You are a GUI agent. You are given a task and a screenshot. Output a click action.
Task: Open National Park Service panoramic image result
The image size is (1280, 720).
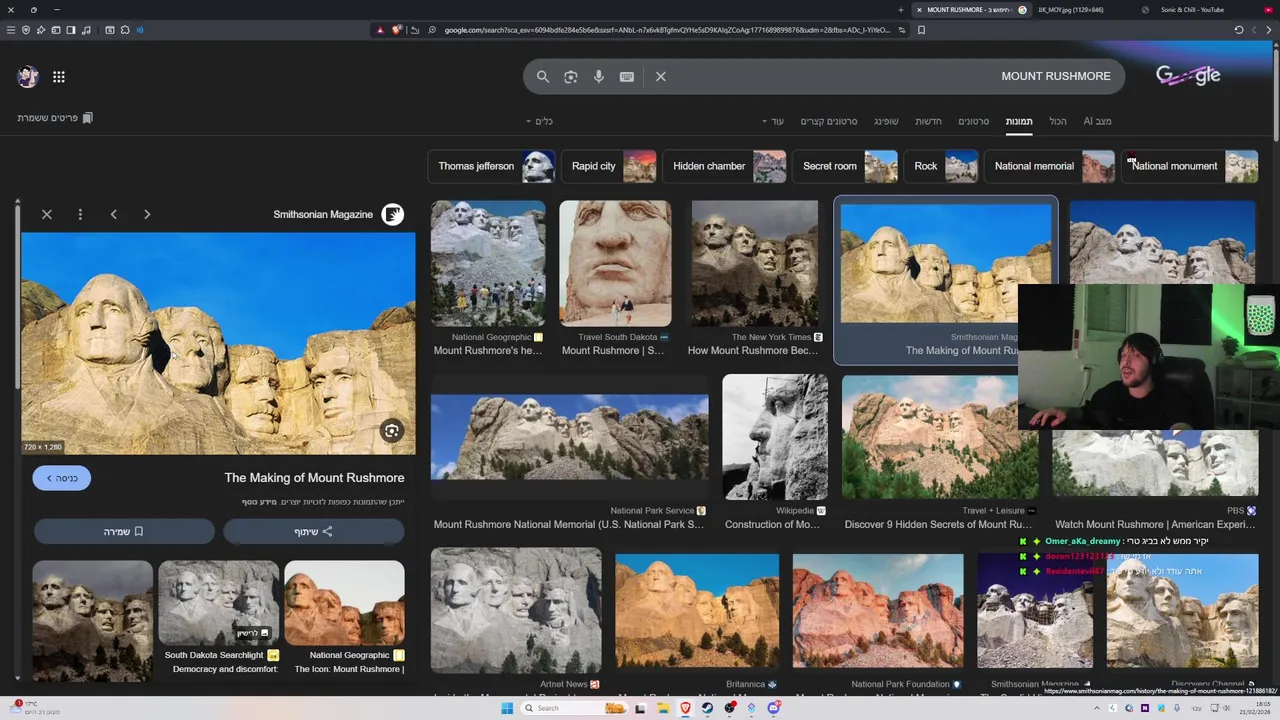pyautogui.click(x=569, y=437)
